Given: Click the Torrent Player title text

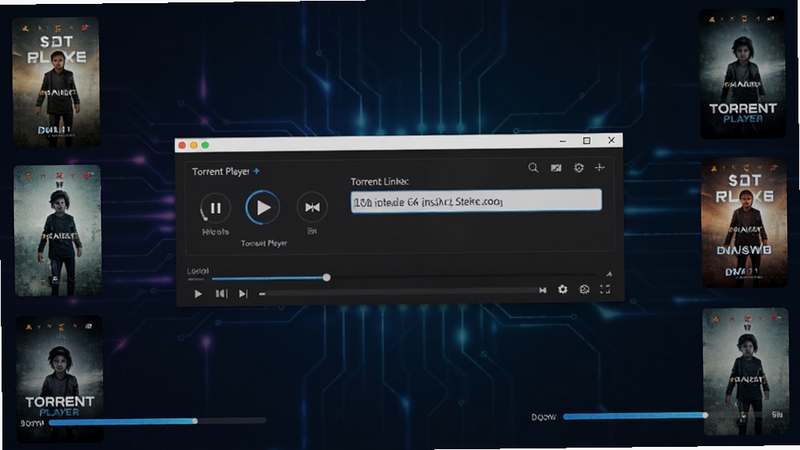Looking at the screenshot, I should click(x=220, y=171).
